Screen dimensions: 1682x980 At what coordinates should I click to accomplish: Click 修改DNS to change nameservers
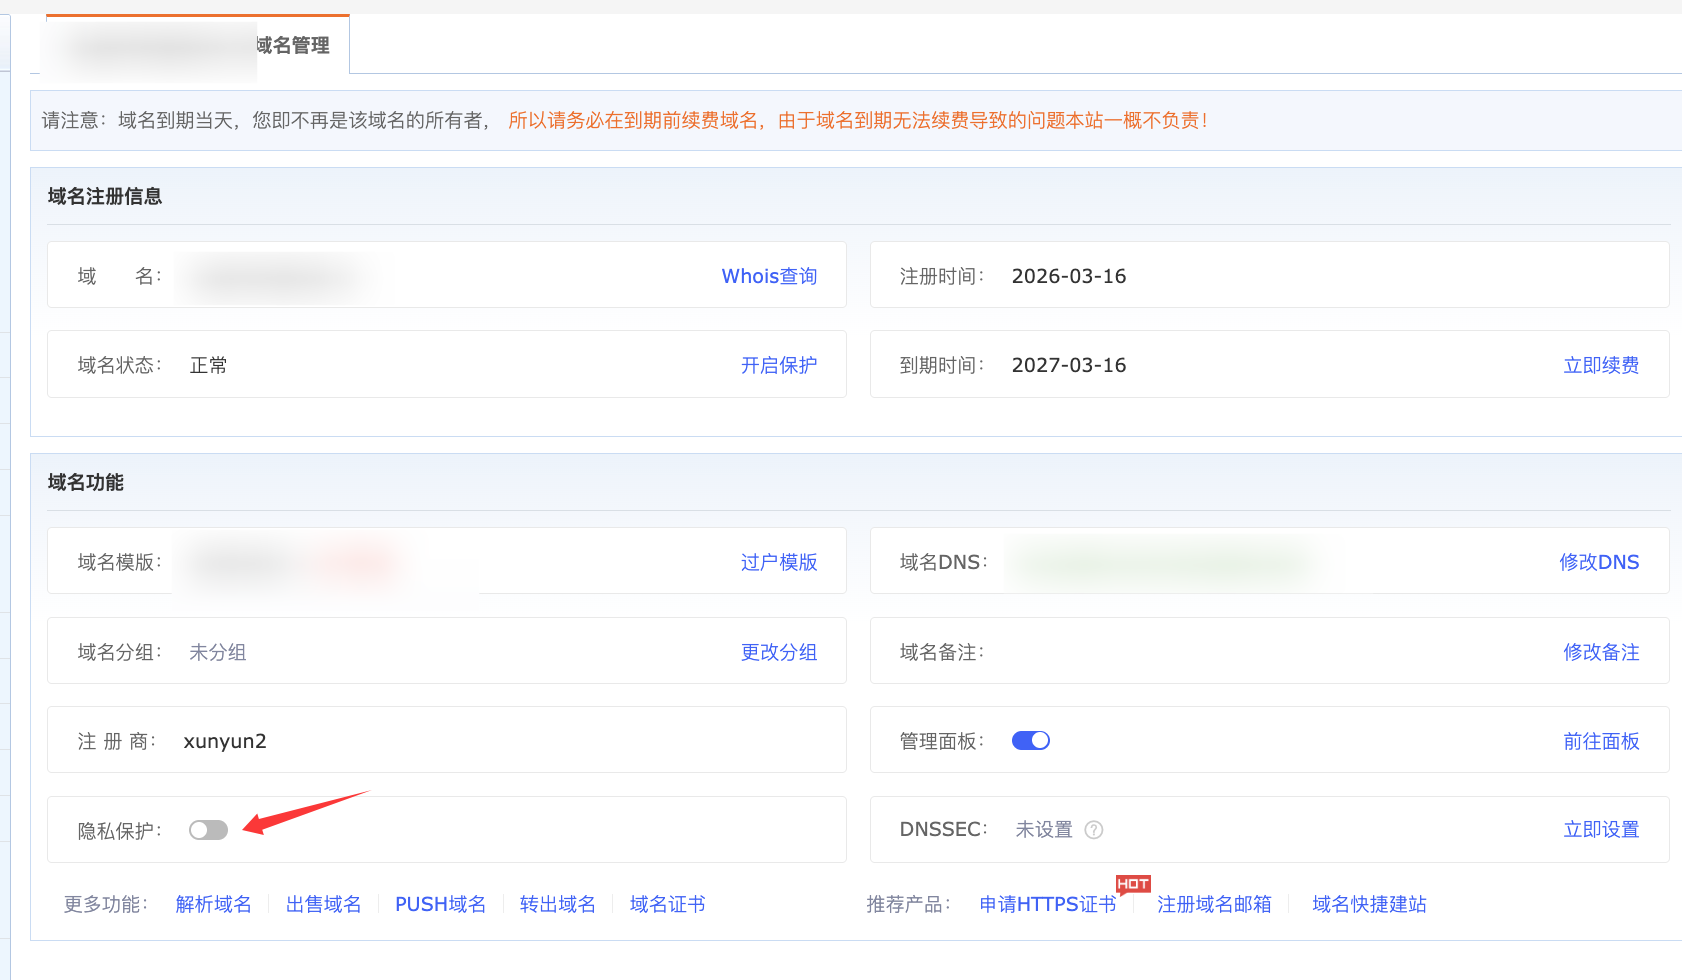[x=1599, y=562]
